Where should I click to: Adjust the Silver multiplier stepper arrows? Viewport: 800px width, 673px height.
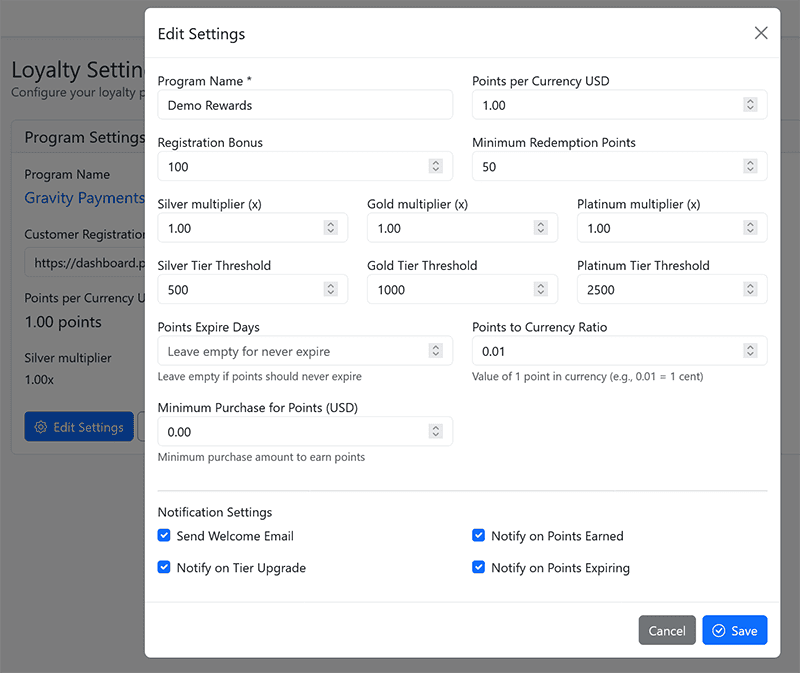tap(331, 228)
